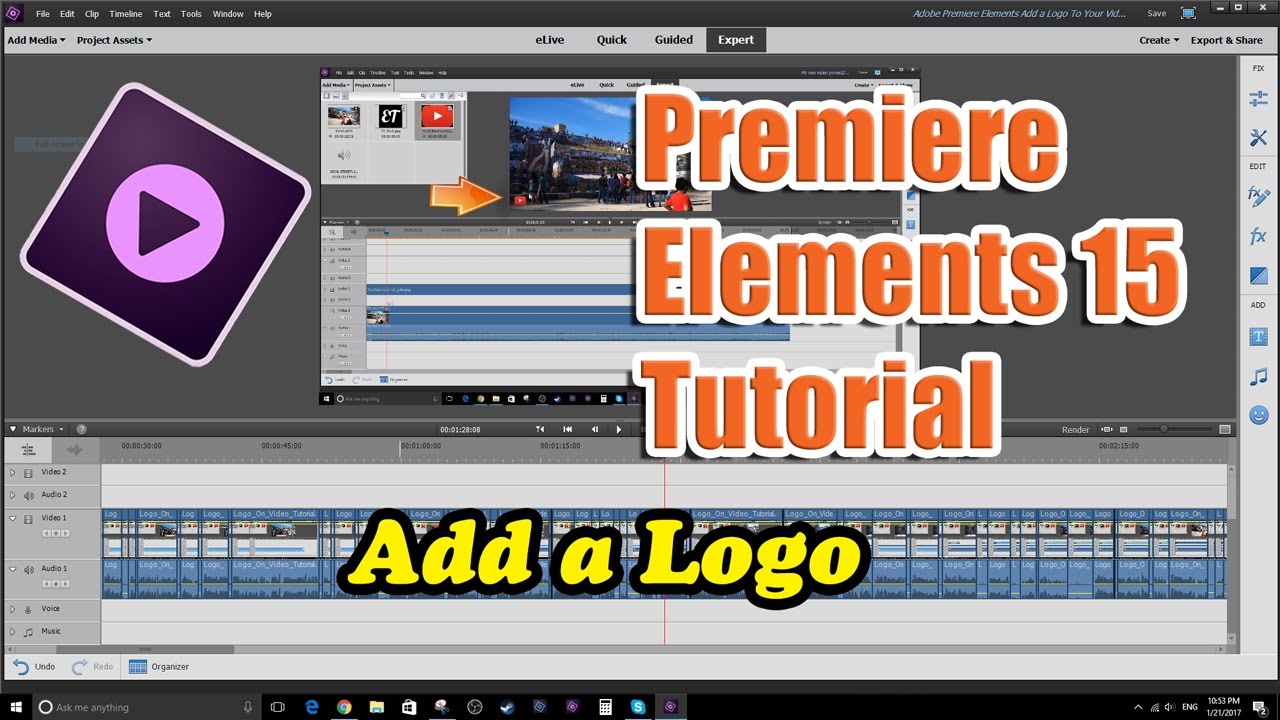Click the full-screen monitor icon beside Save
The height and width of the screenshot is (720, 1280).
(x=1188, y=13)
